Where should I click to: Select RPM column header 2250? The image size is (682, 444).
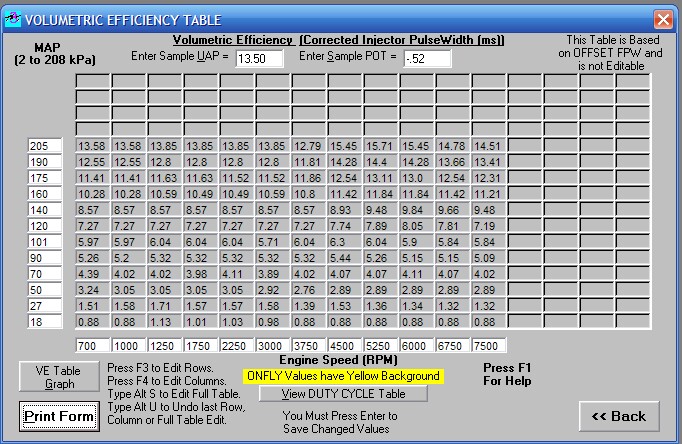(x=237, y=346)
